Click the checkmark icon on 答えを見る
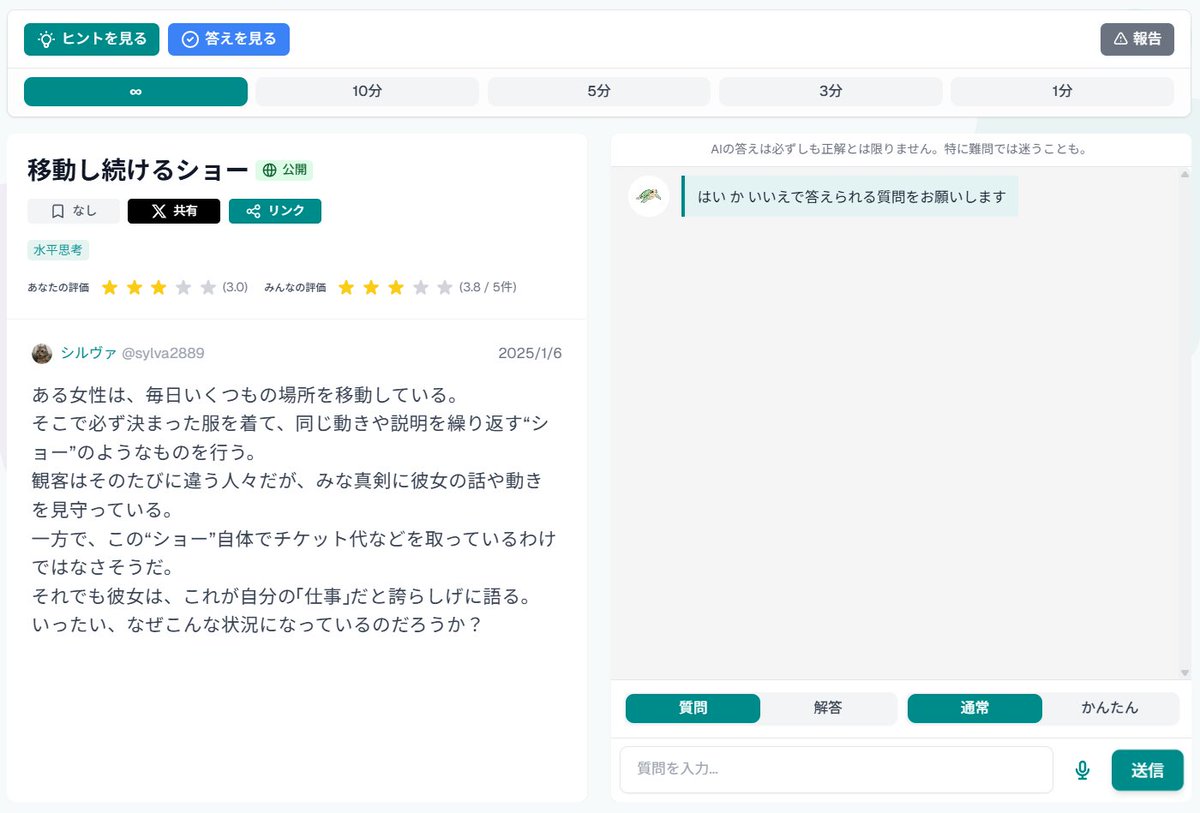Screen dimensions: 1200x813 coord(191,39)
